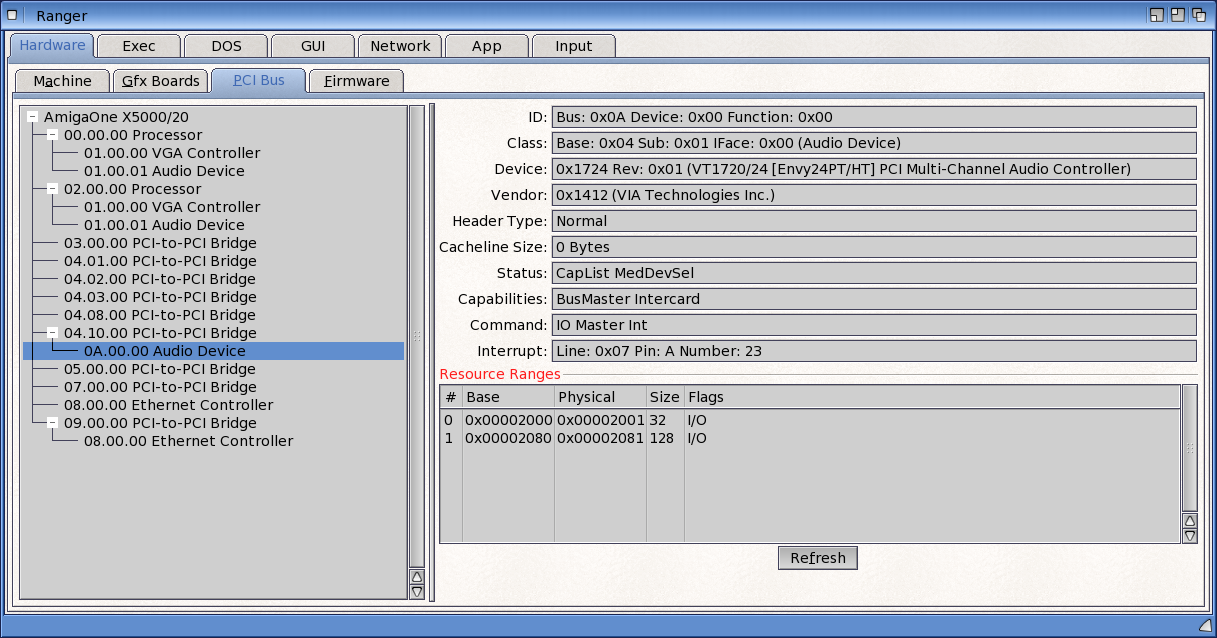Collapse the 04.10.00 PCI-to-PCI Bridge node
The image size is (1217, 638).
[x=52, y=333]
